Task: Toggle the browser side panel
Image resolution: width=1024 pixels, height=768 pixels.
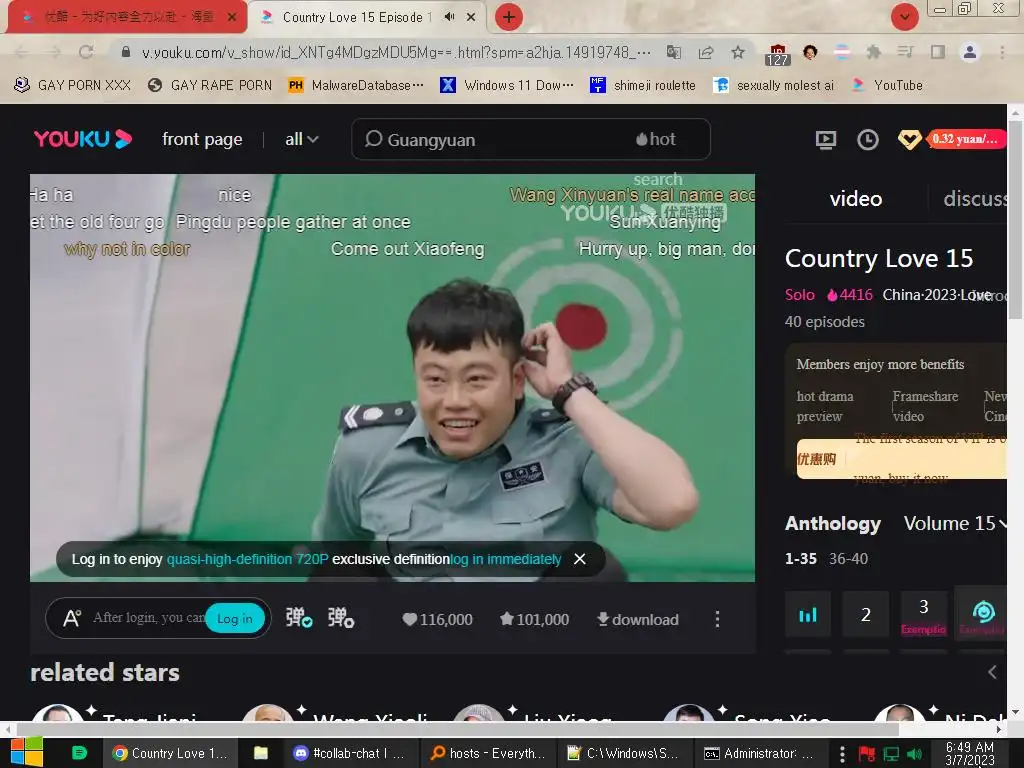Action: [938, 52]
